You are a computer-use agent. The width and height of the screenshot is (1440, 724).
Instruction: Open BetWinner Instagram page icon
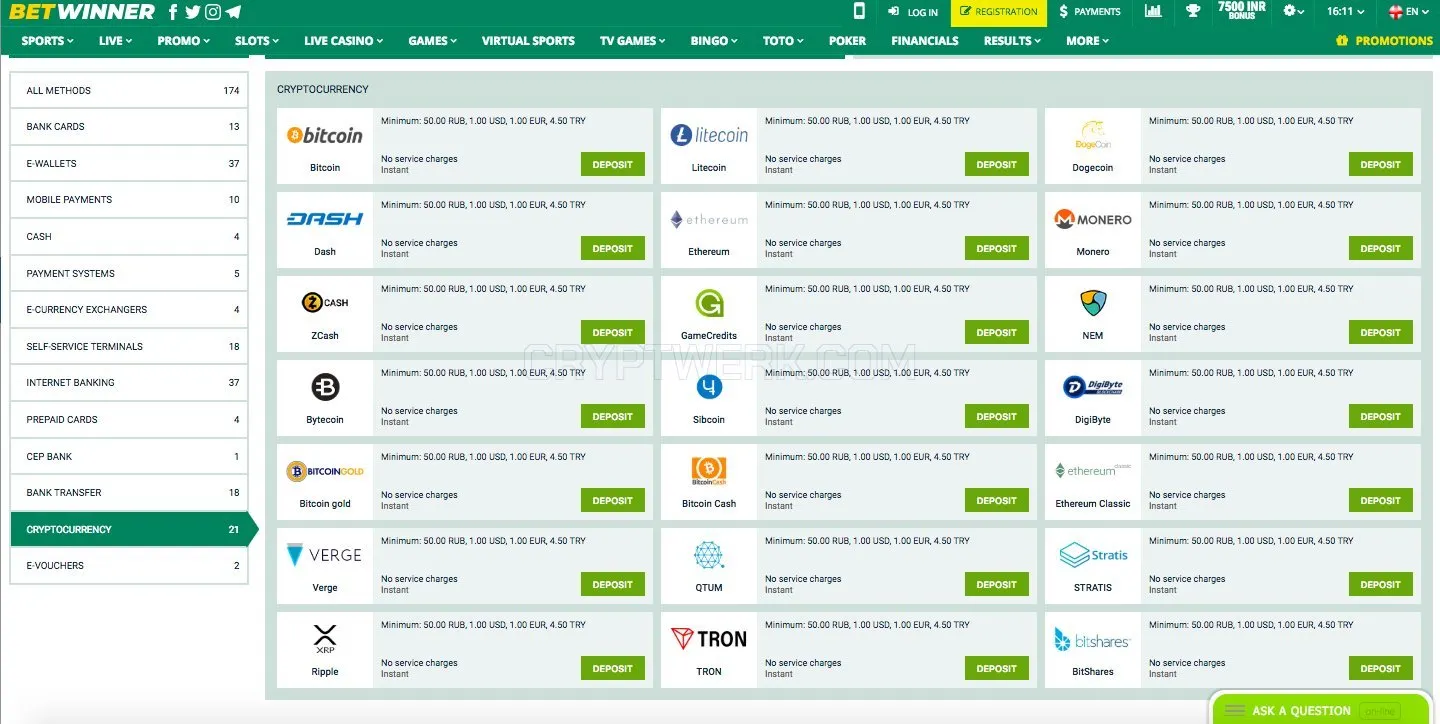(x=213, y=12)
